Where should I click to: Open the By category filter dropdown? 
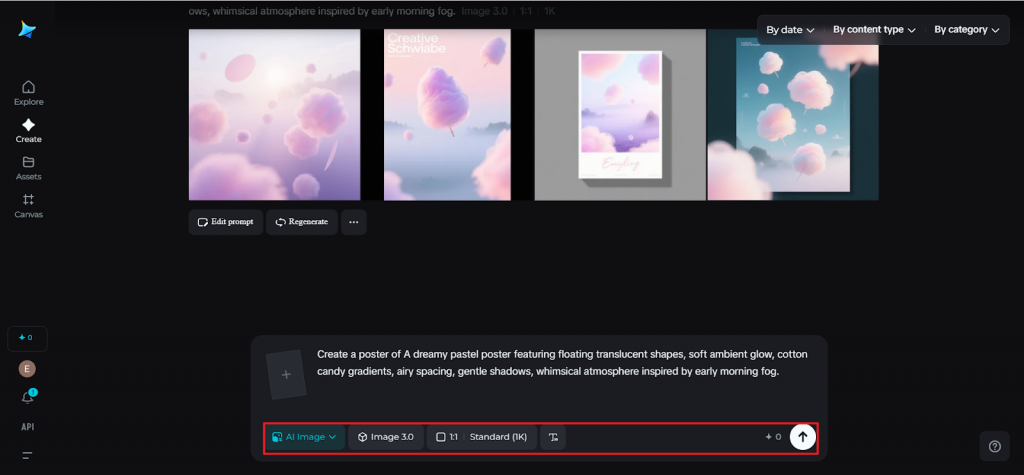pyautogui.click(x=966, y=30)
